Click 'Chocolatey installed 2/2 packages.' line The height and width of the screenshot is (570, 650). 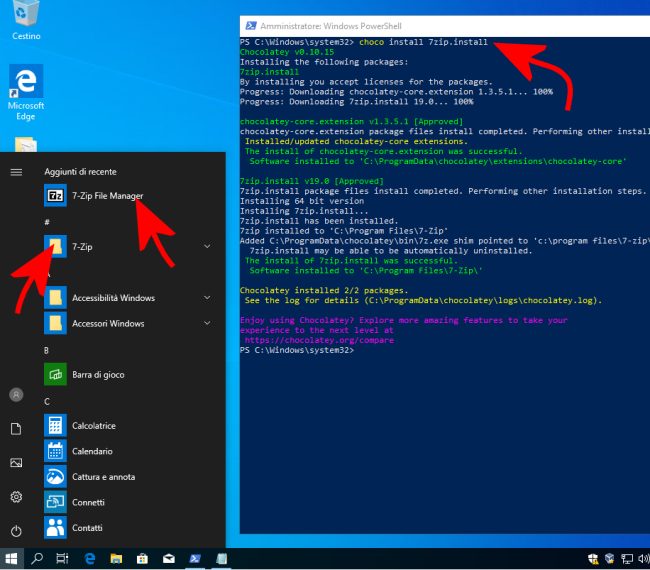click(324, 290)
